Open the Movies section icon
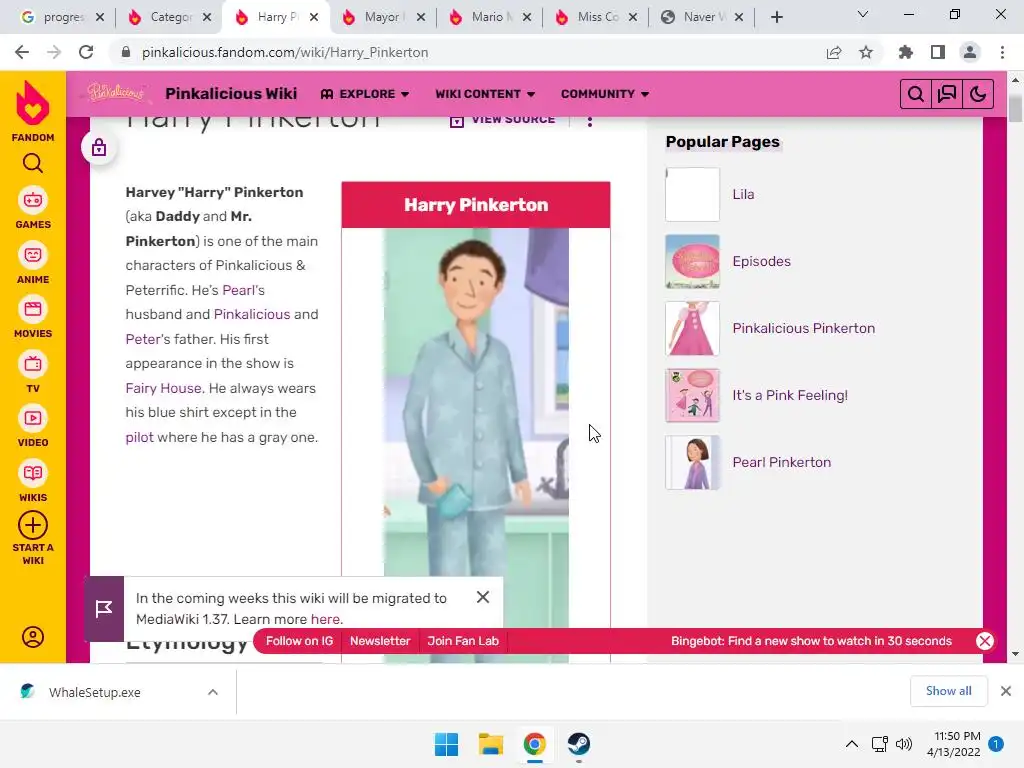Screen dimensions: 1024x768 click(x=33, y=309)
